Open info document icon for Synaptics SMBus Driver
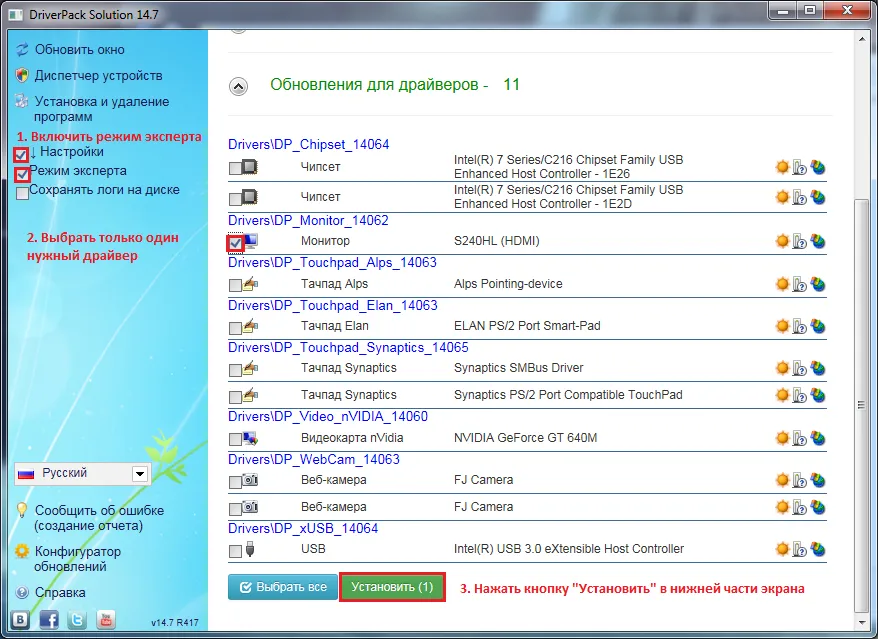The width and height of the screenshot is (878, 639). (x=800, y=369)
